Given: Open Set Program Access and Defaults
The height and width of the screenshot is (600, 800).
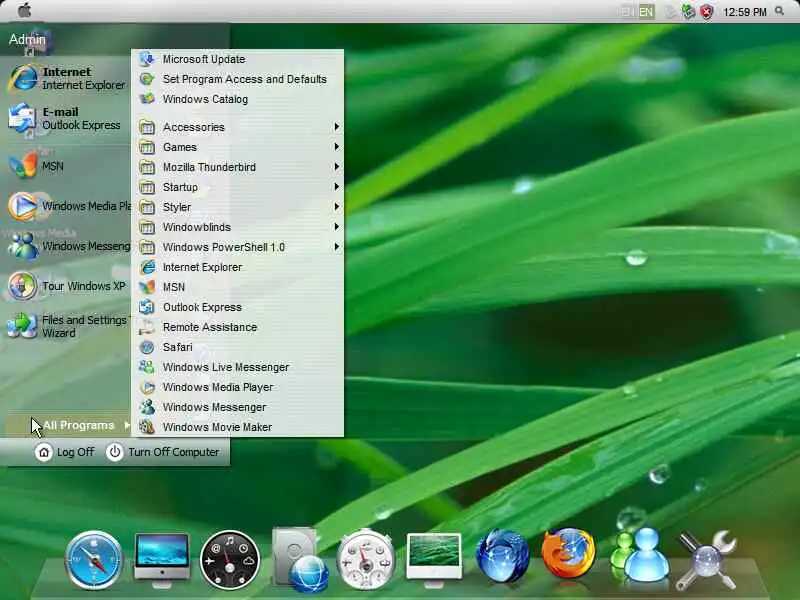Looking at the screenshot, I should [x=238, y=79].
